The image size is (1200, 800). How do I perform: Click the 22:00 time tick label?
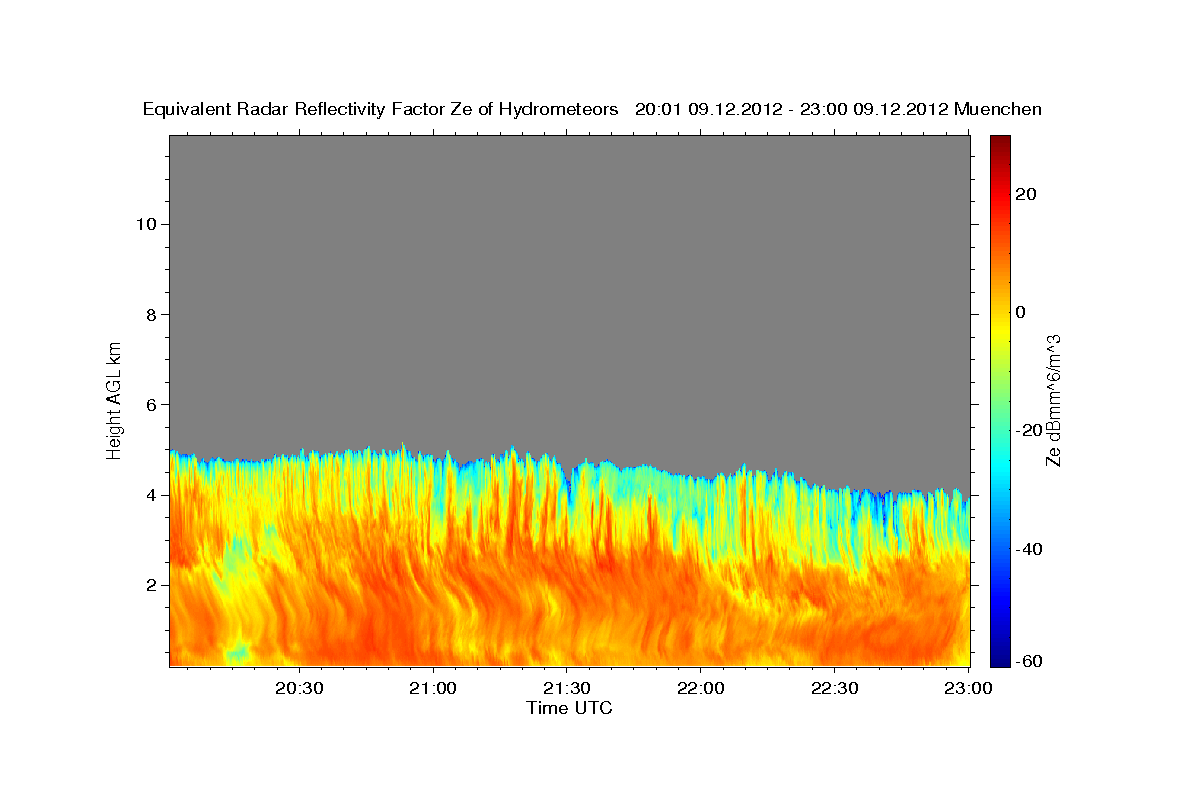tap(700, 688)
